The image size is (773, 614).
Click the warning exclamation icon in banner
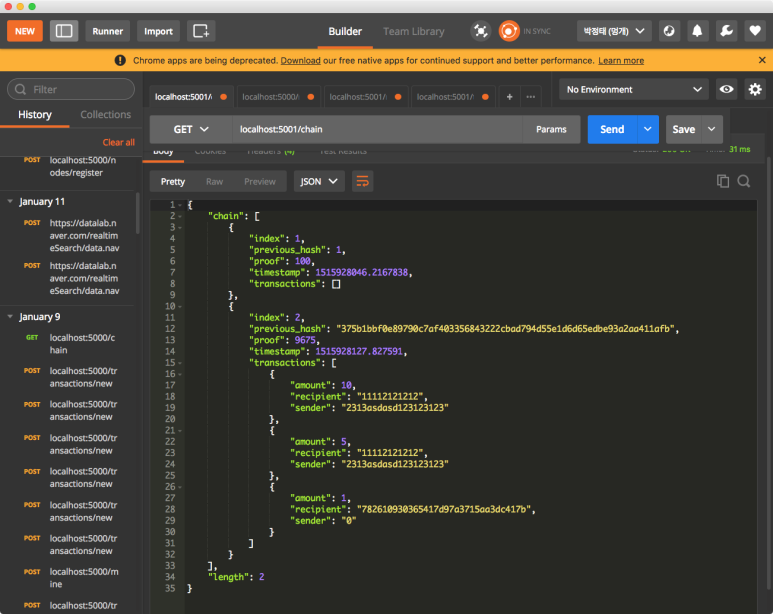click(x=120, y=60)
